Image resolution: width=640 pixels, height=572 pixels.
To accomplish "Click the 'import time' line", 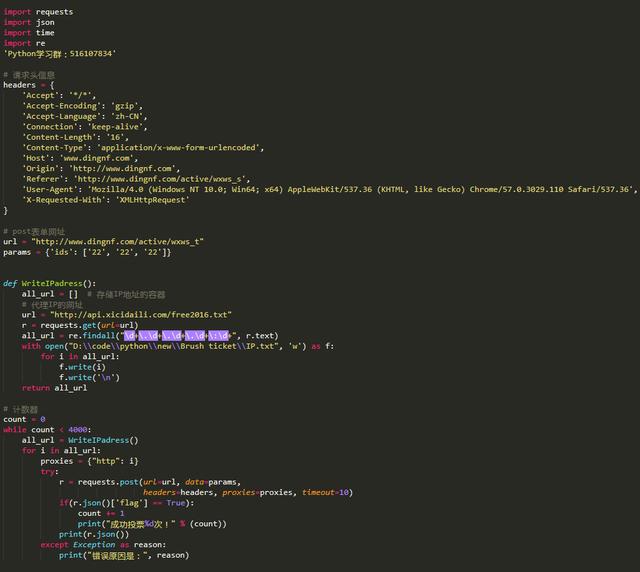I will pyautogui.click(x=29, y=33).
